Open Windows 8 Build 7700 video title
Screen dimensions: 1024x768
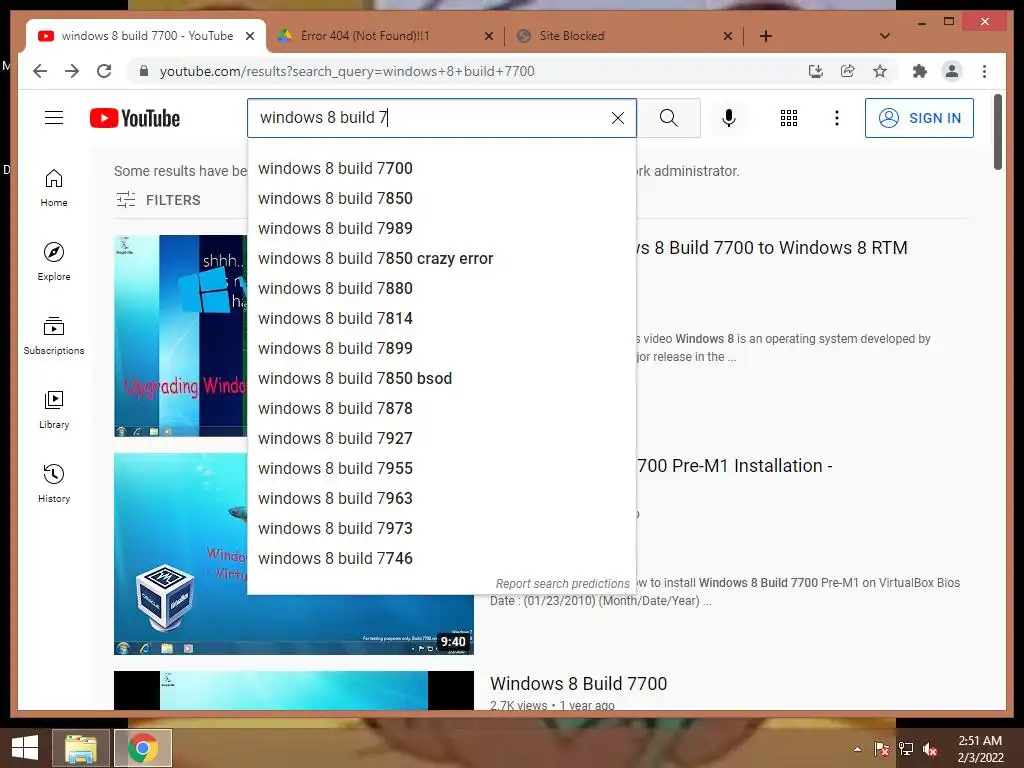pyautogui.click(x=579, y=684)
